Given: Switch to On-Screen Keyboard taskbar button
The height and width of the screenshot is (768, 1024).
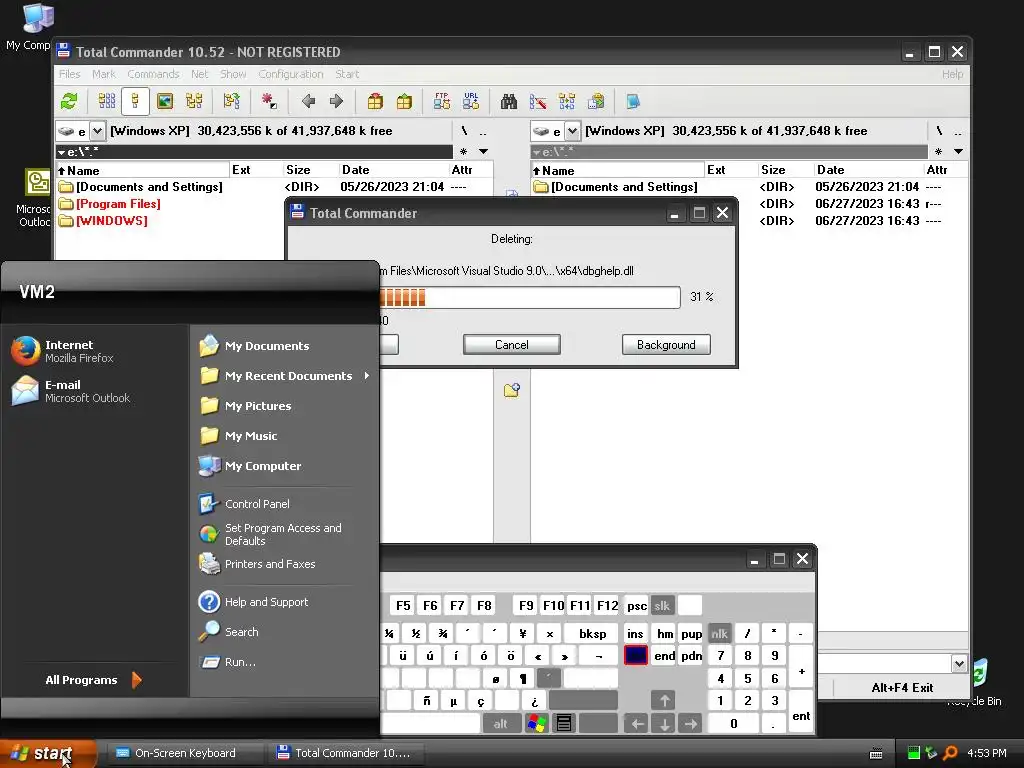Looking at the screenshot, I should [185, 753].
